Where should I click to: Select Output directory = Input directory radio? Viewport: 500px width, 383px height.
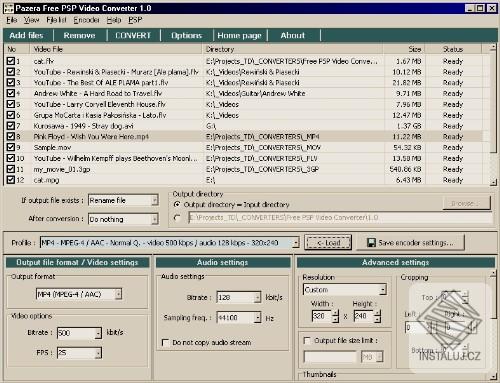[x=177, y=204]
